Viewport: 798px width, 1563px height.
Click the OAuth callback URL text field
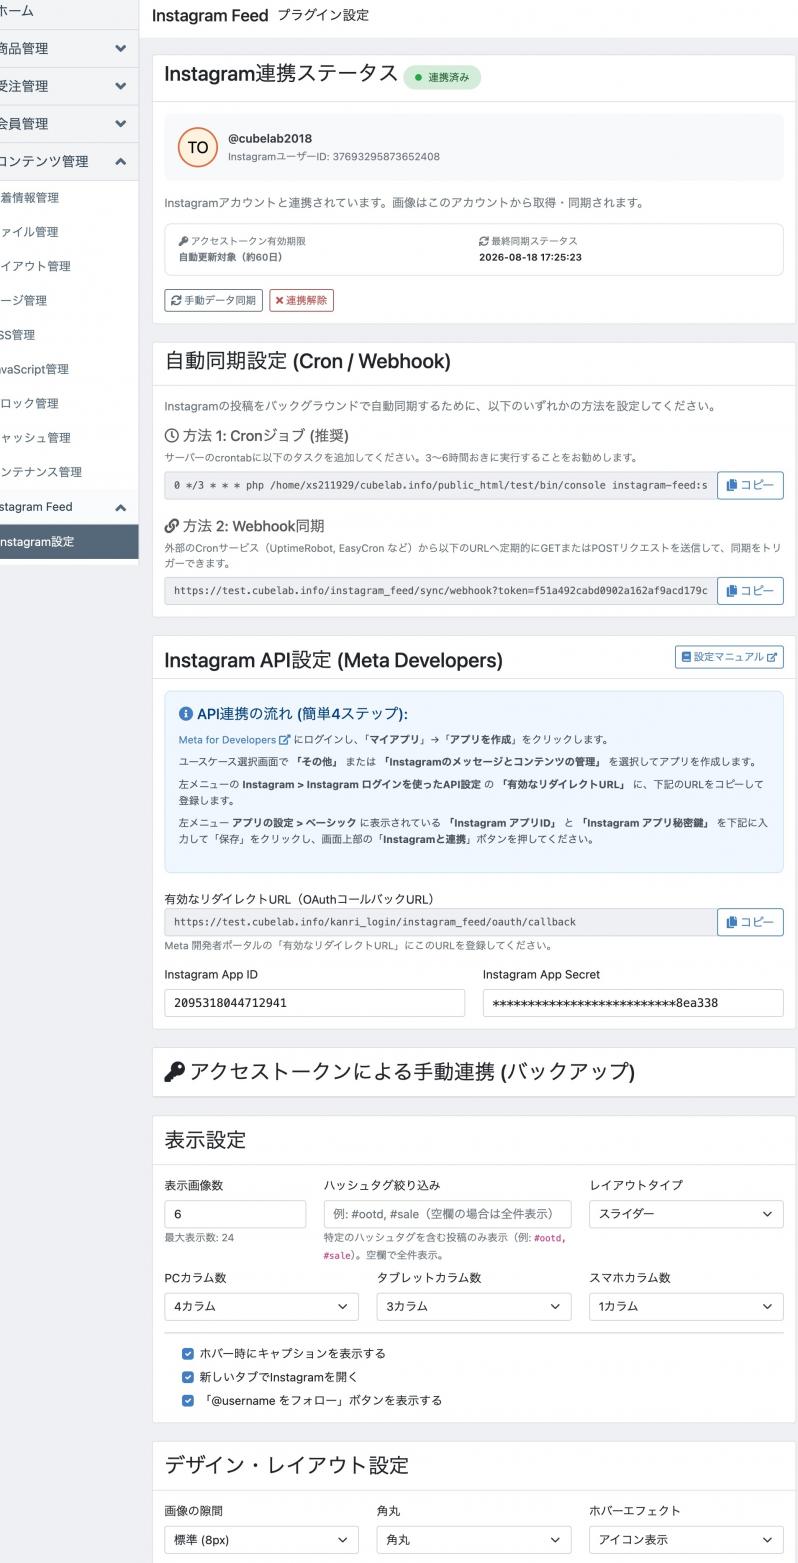coord(440,922)
